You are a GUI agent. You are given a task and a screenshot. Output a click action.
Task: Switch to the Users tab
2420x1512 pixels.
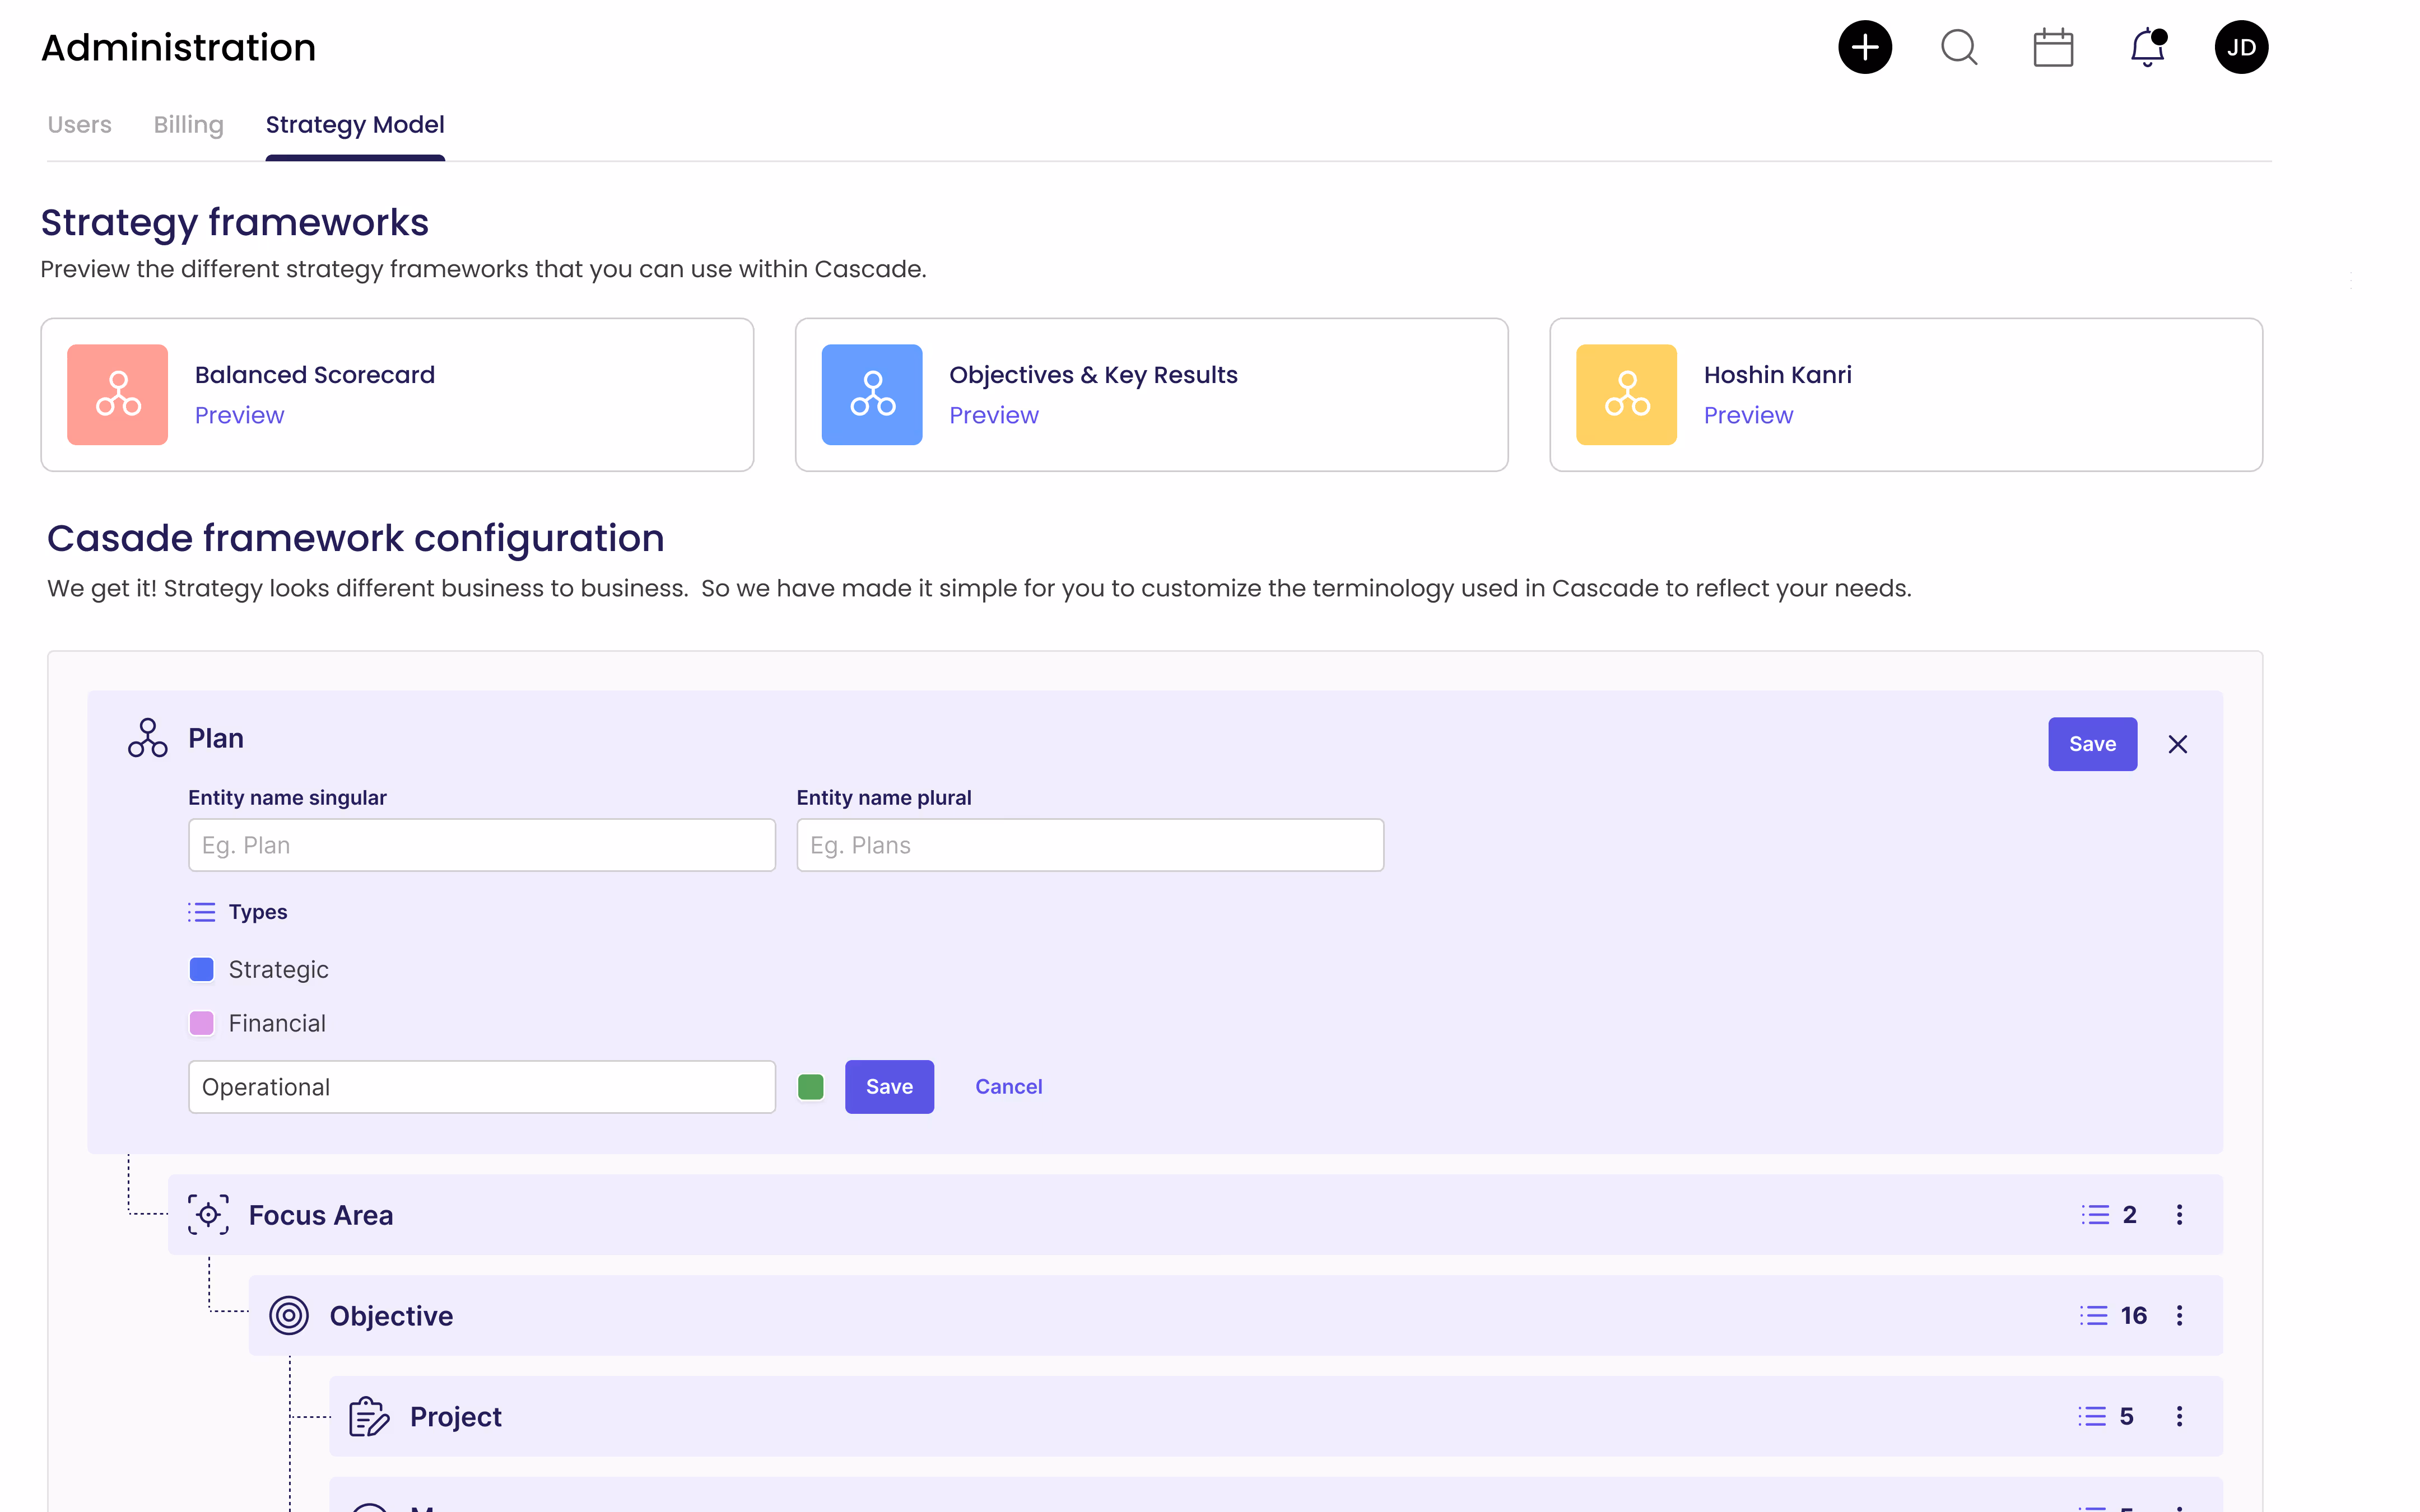79,124
